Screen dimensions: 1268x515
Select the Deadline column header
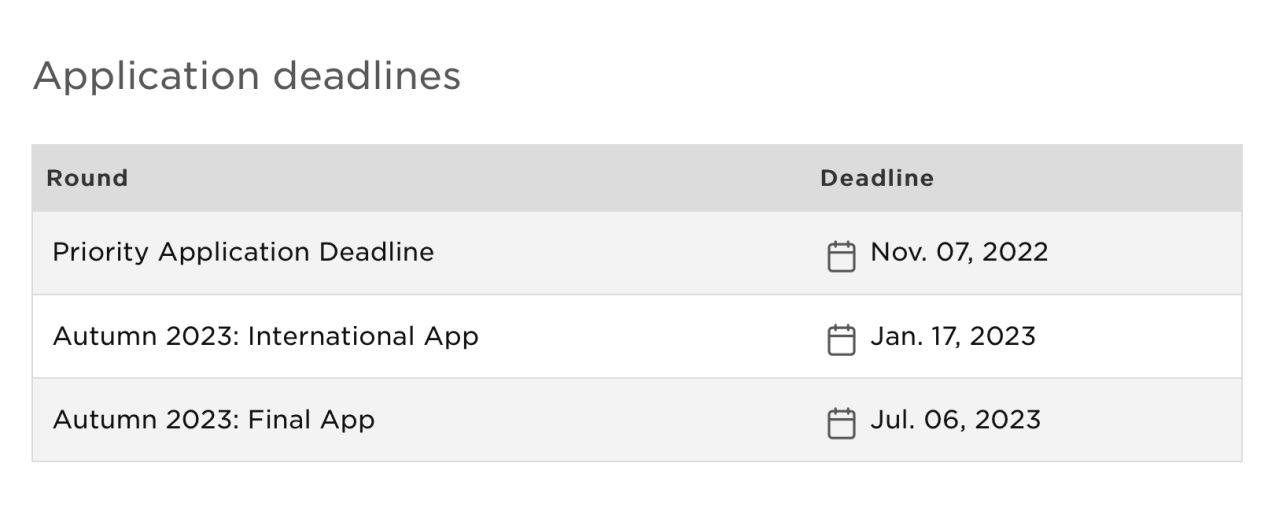[877, 178]
